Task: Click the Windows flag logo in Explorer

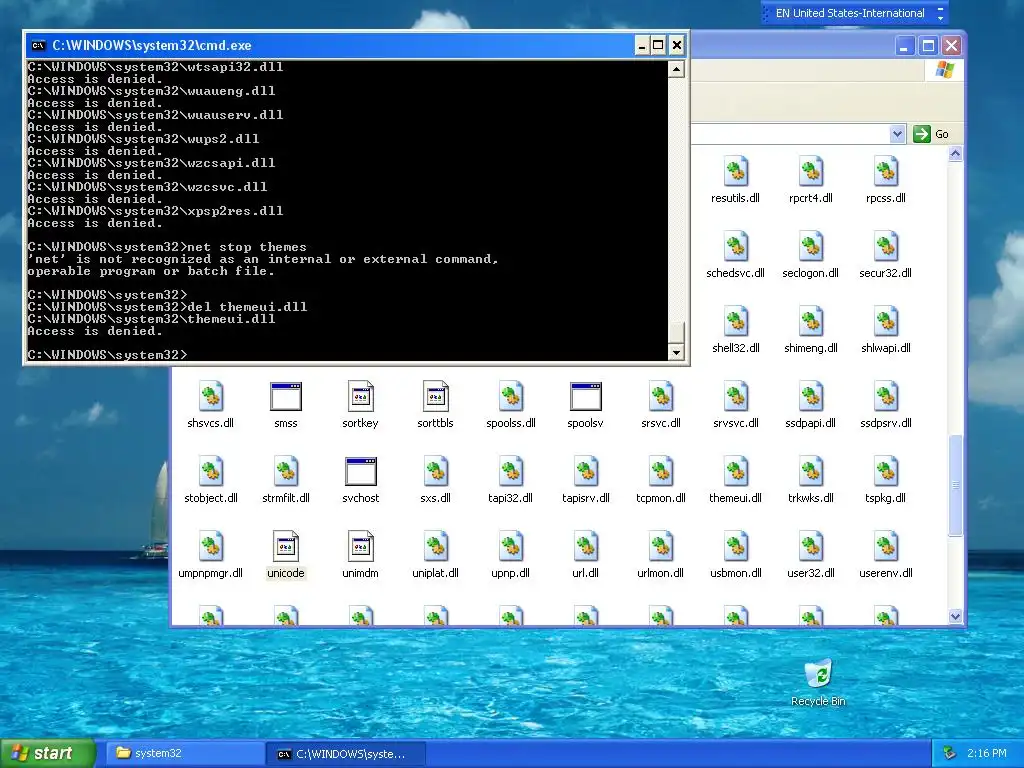Action: pyautogui.click(x=944, y=69)
